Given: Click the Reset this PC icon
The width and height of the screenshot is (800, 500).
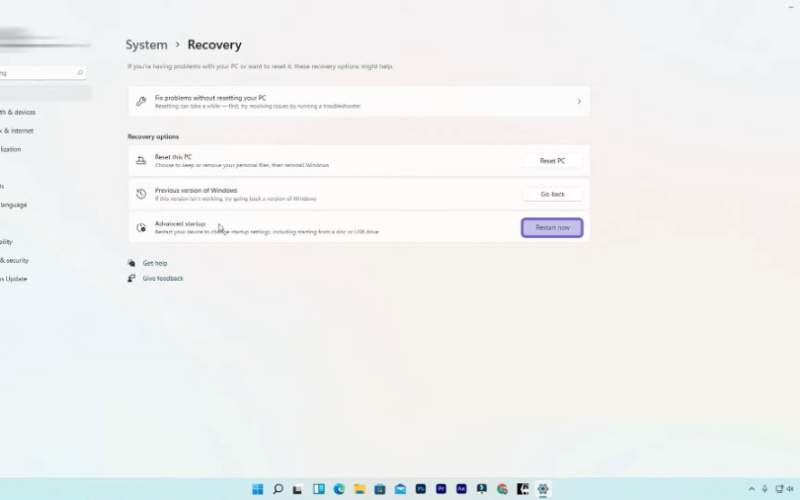Looking at the screenshot, I should (141, 161).
